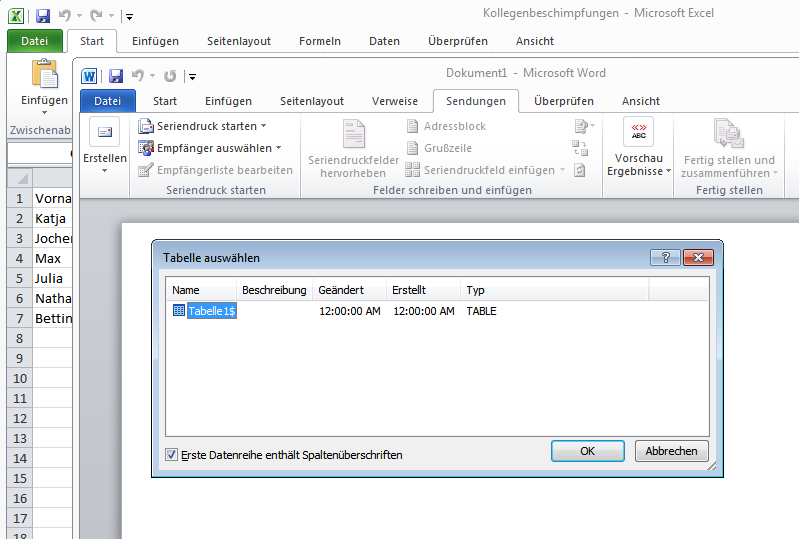
Task: Toggle Erste Datenreihe enthält Spaltenüberschriften checkbox
Action: (x=172, y=454)
